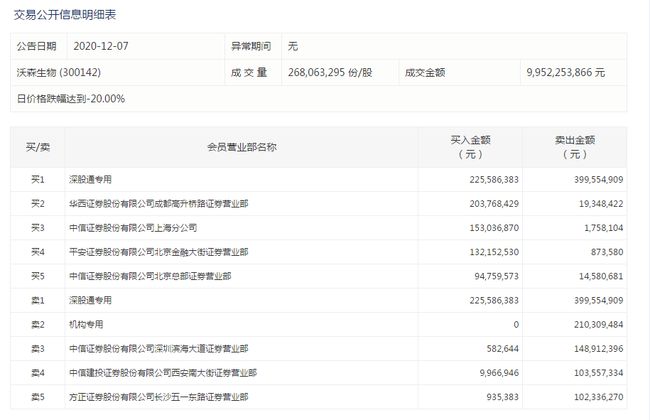Click the 买入金额 column header

(x=471, y=147)
